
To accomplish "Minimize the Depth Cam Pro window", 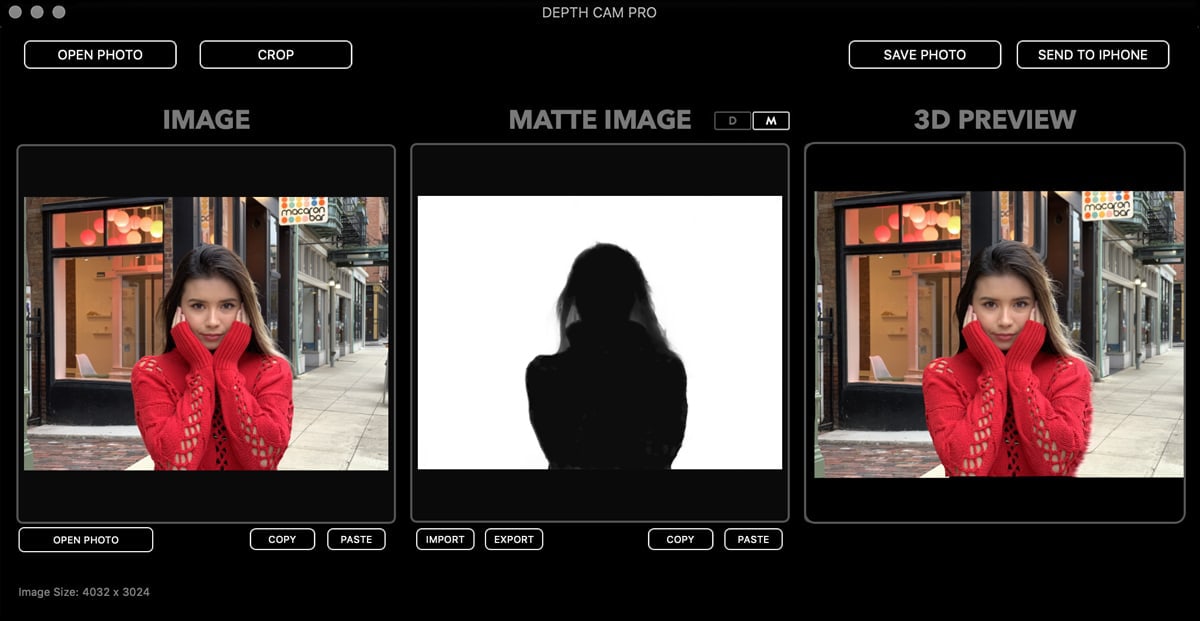I will tap(37, 12).
